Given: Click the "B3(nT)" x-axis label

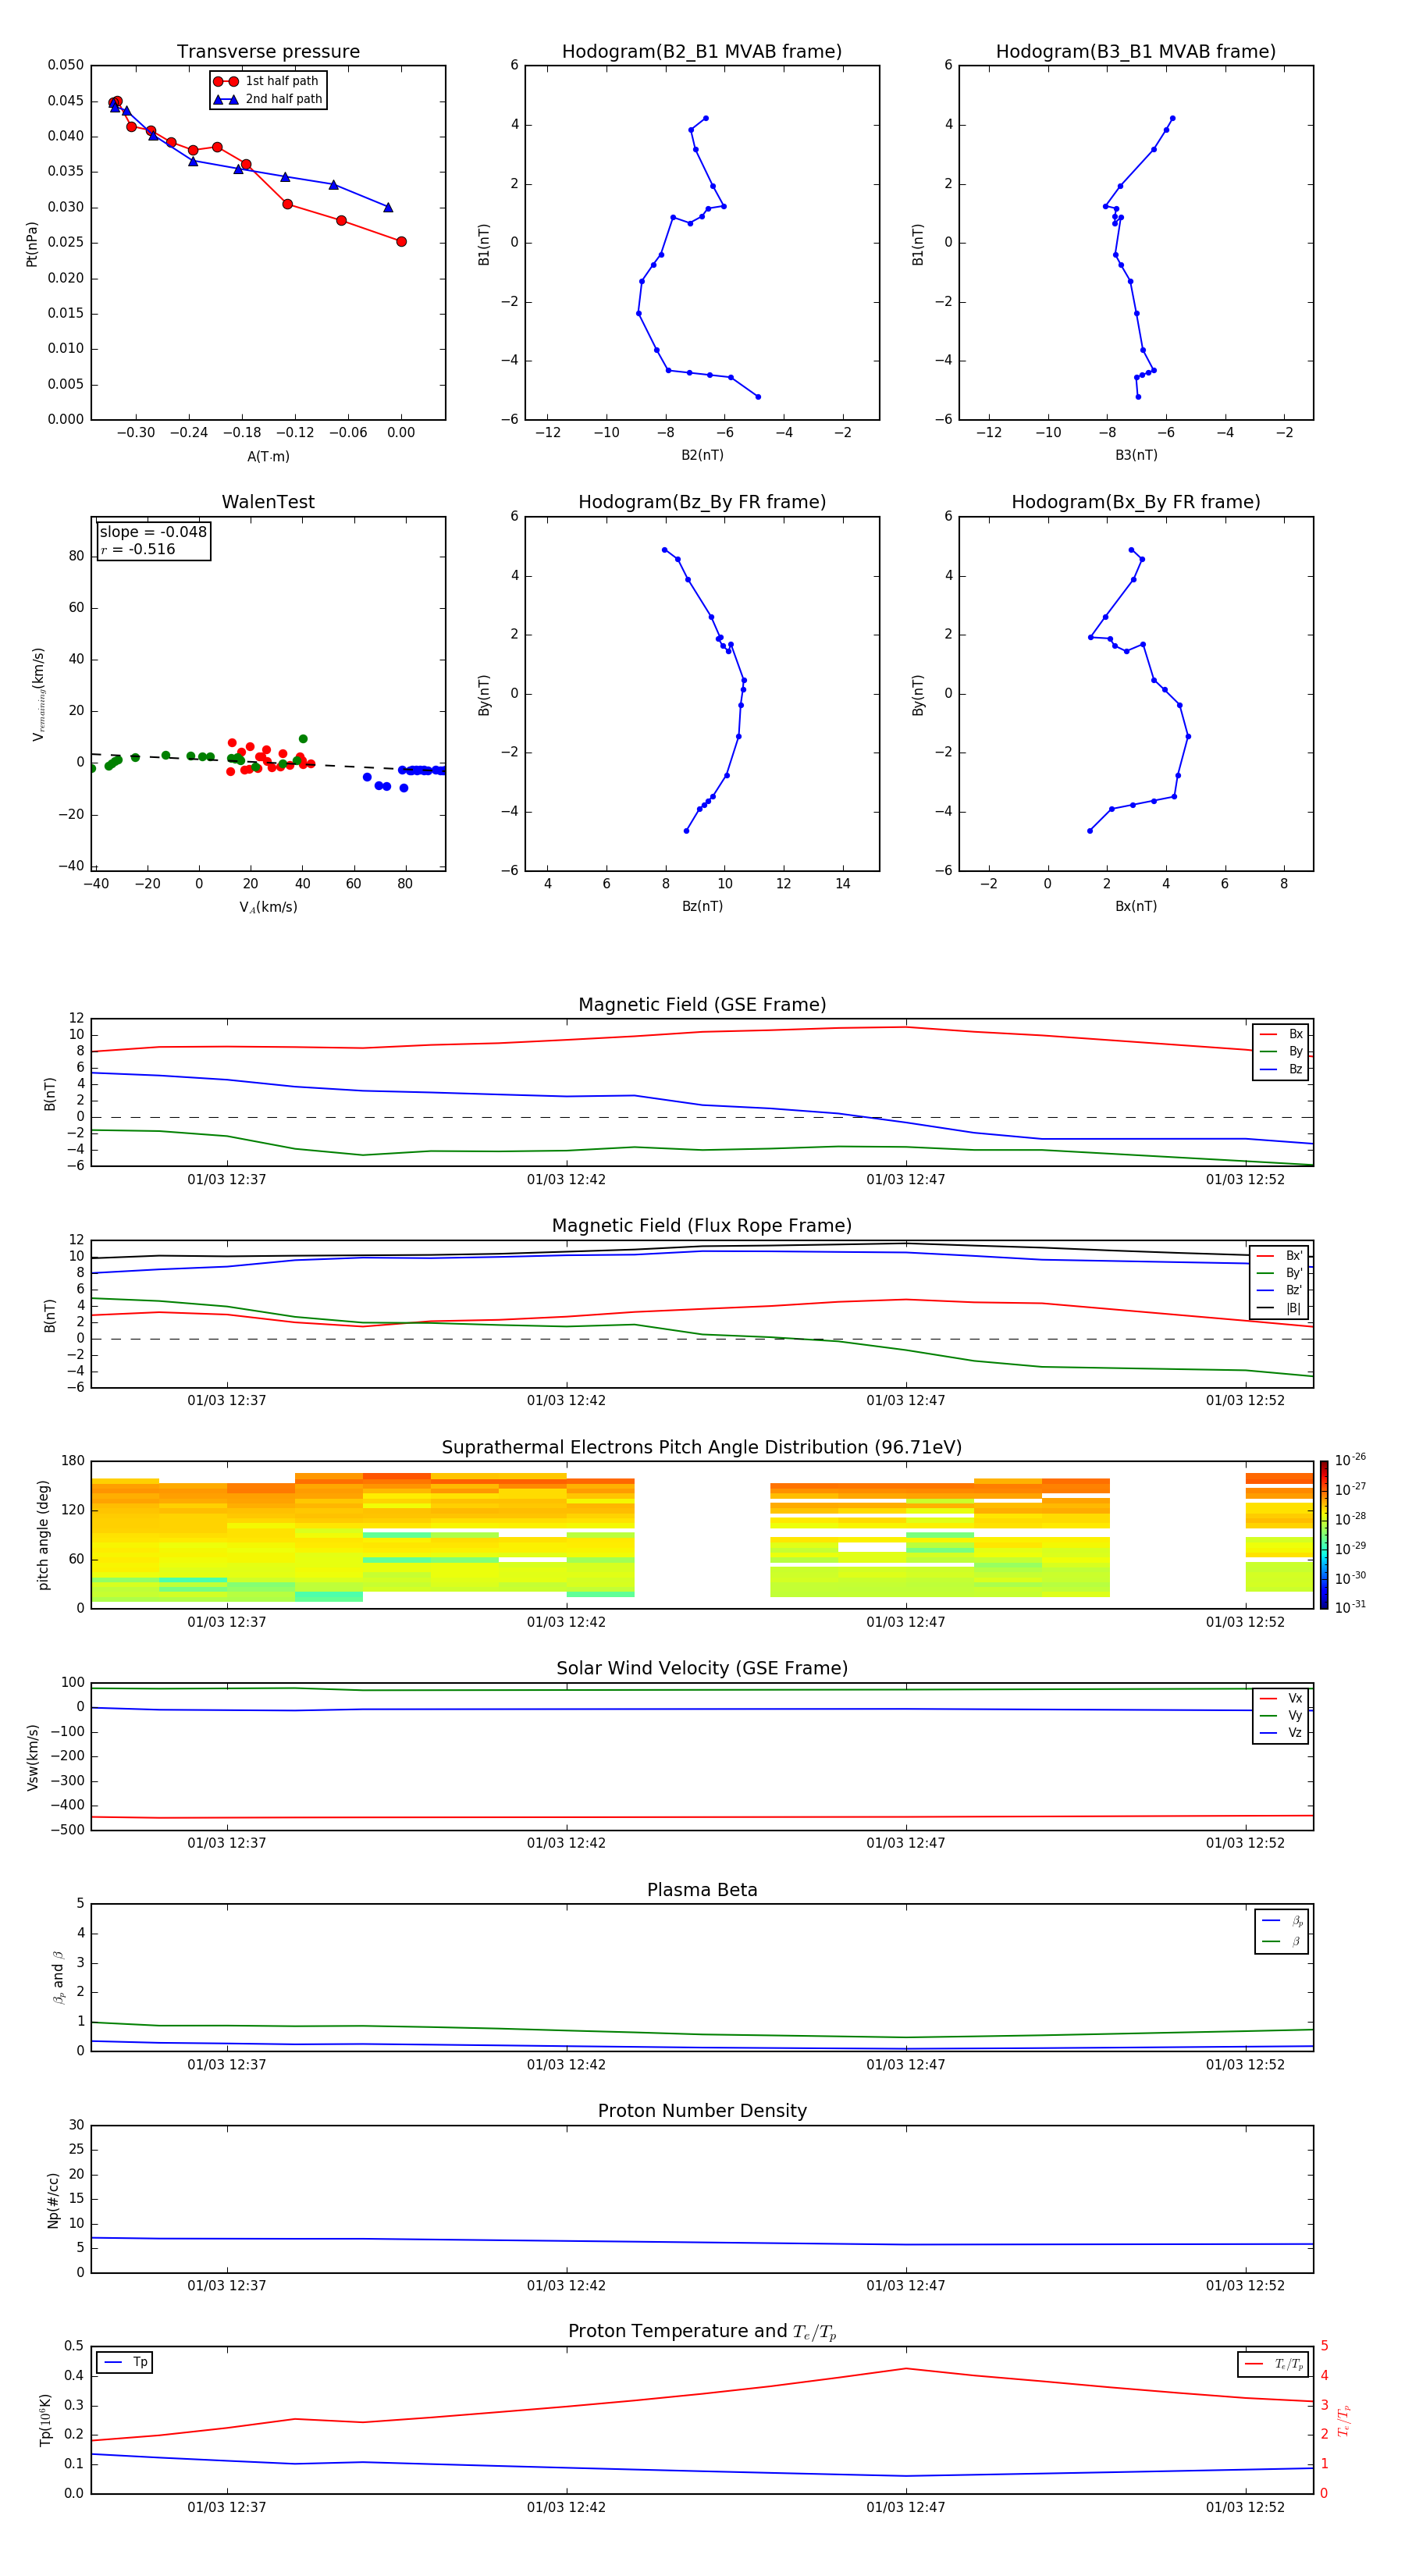Looking at the screenshot, I should (x=1136, y=455).
